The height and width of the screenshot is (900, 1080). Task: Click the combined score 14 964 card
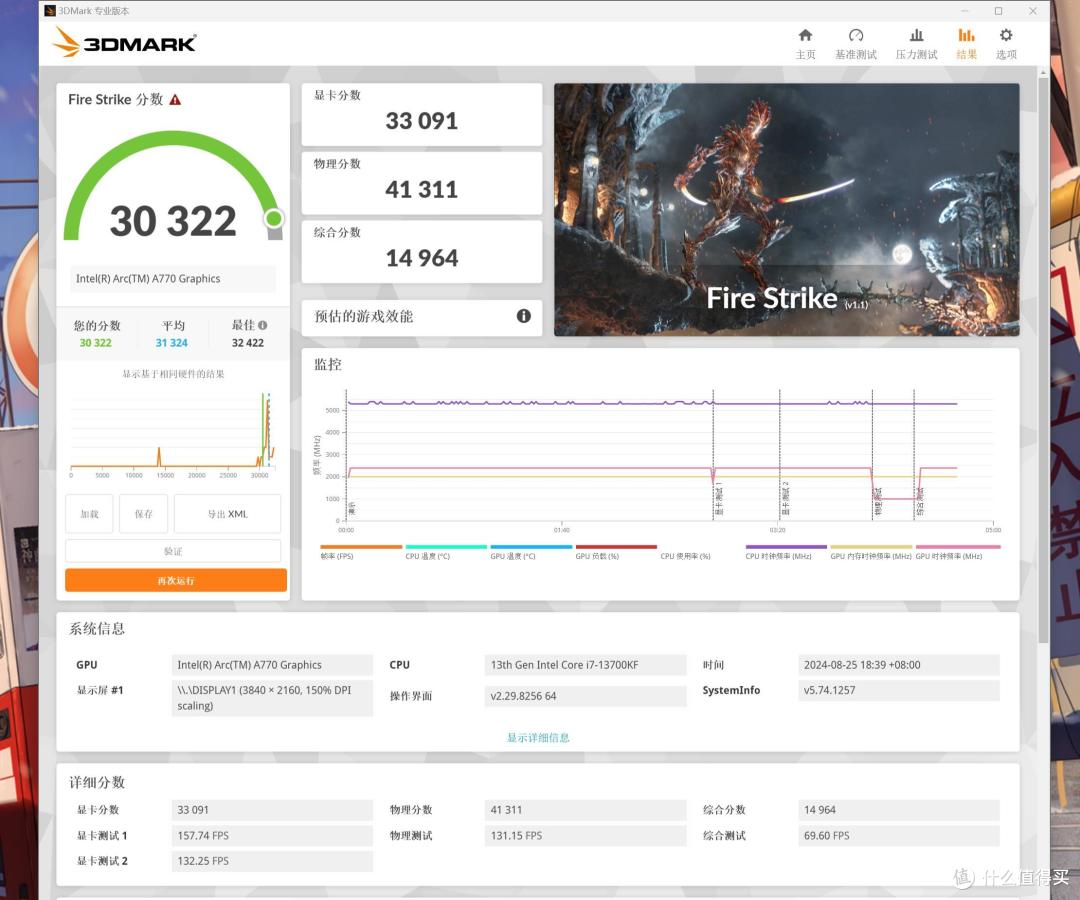point(422,251)
